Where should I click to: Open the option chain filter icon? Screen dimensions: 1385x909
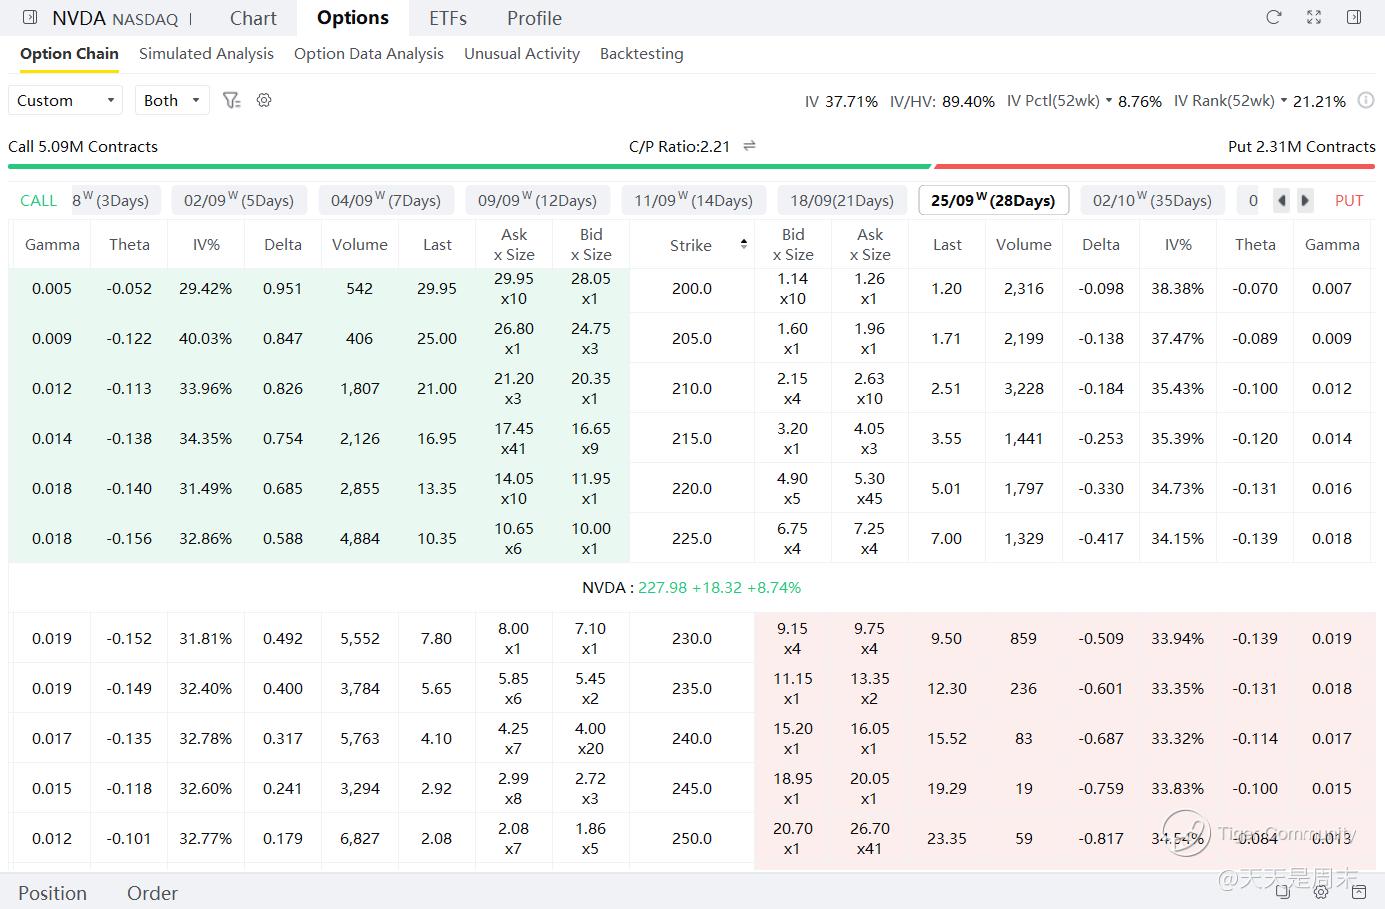point(231,100)
